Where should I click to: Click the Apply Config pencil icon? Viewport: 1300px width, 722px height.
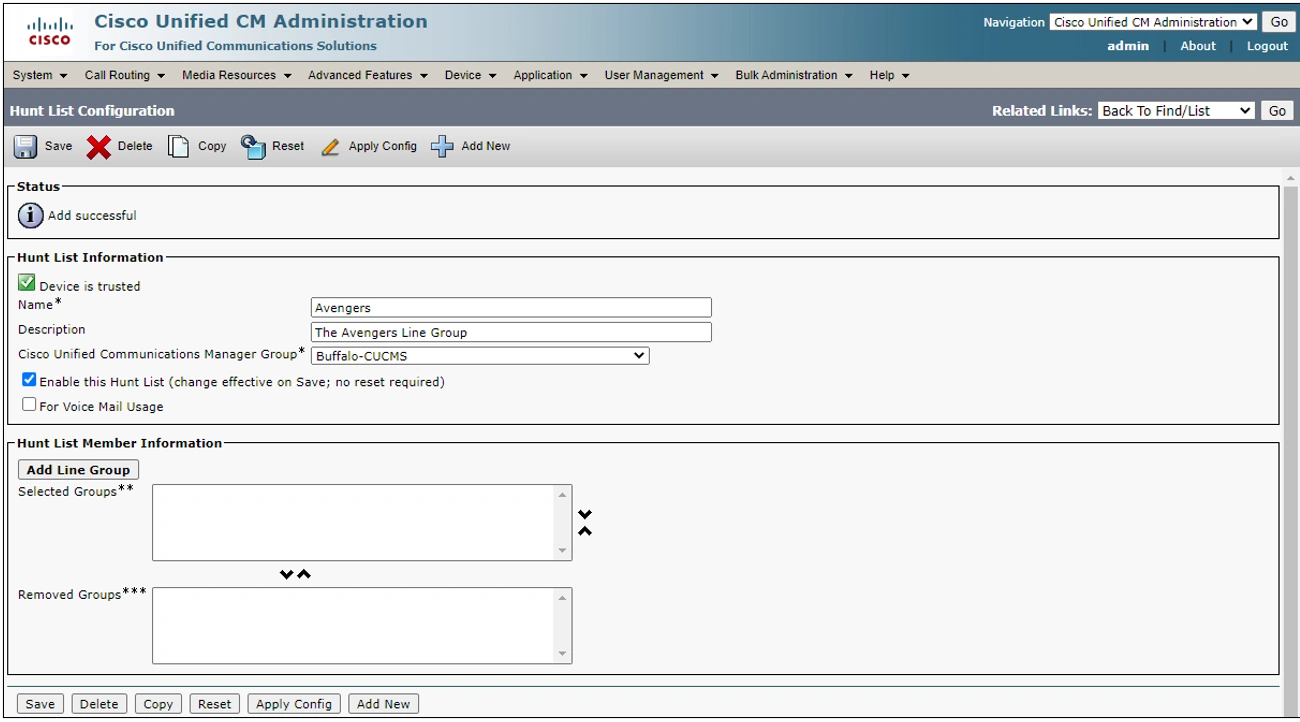point(331,147)
